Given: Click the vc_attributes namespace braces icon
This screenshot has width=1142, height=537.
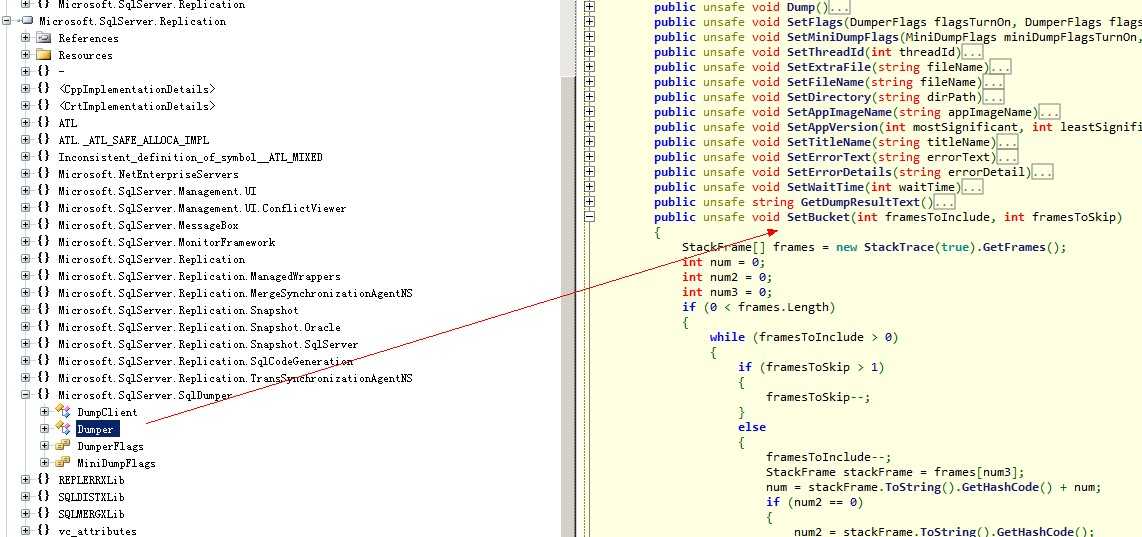Looking at the screenshot, I should coord(44,531).
